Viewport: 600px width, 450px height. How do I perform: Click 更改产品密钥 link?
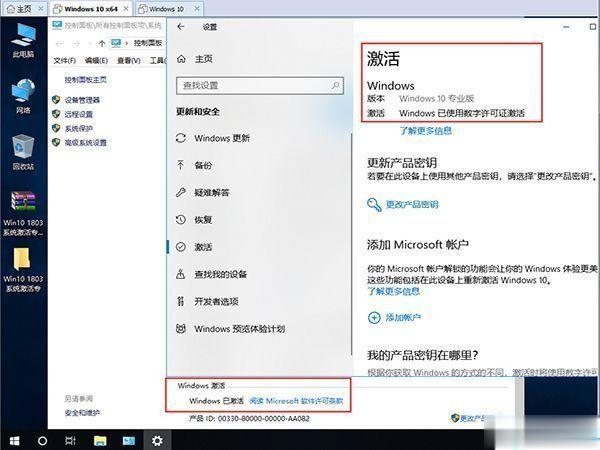click(x=412, y=204)
